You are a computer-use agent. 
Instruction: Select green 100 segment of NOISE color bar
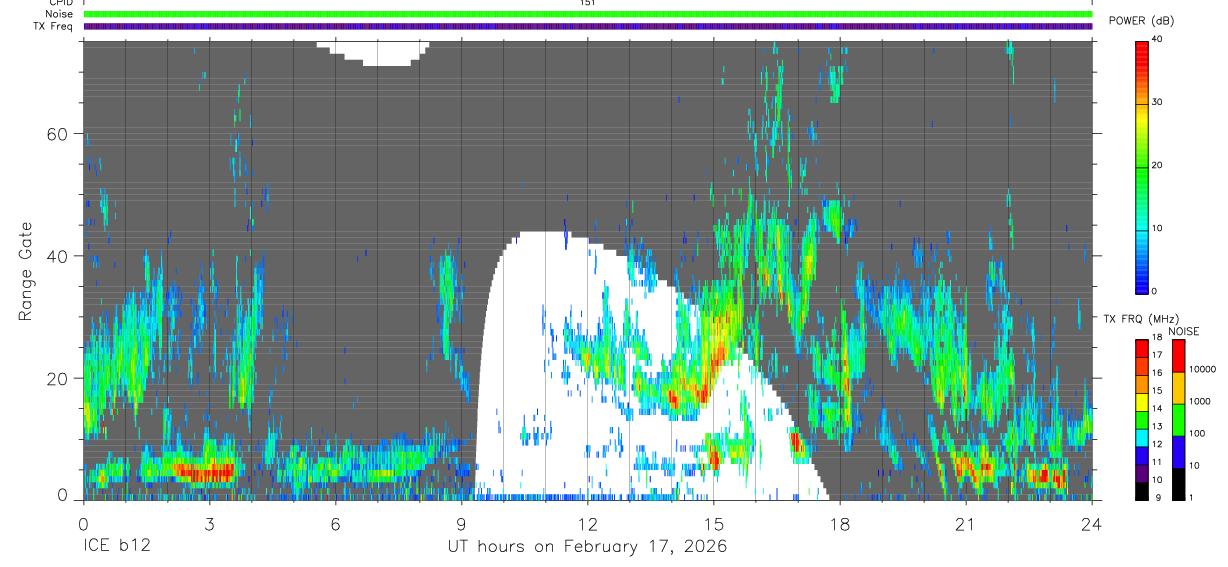click(1178, 420)
